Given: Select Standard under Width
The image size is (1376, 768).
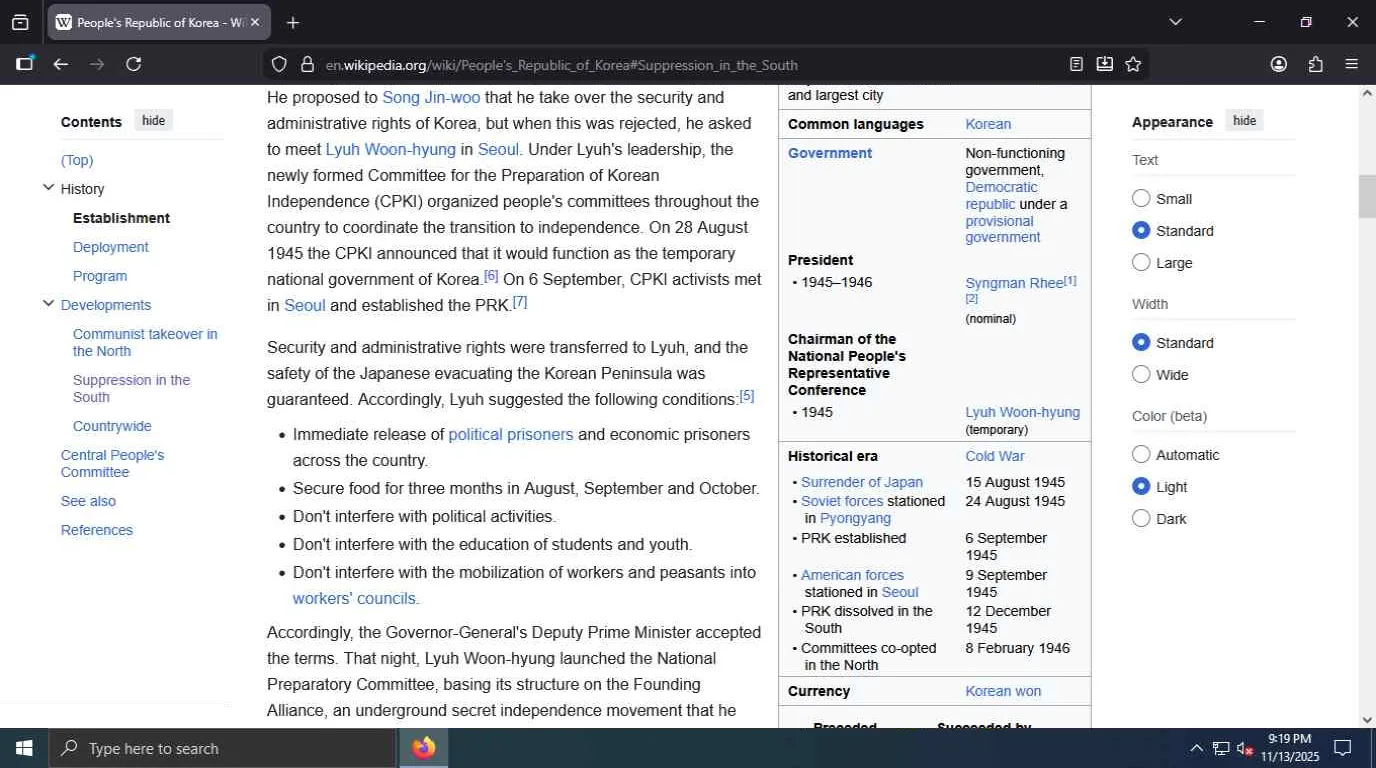Looking at the screenshot, I should coord(1141,342).
